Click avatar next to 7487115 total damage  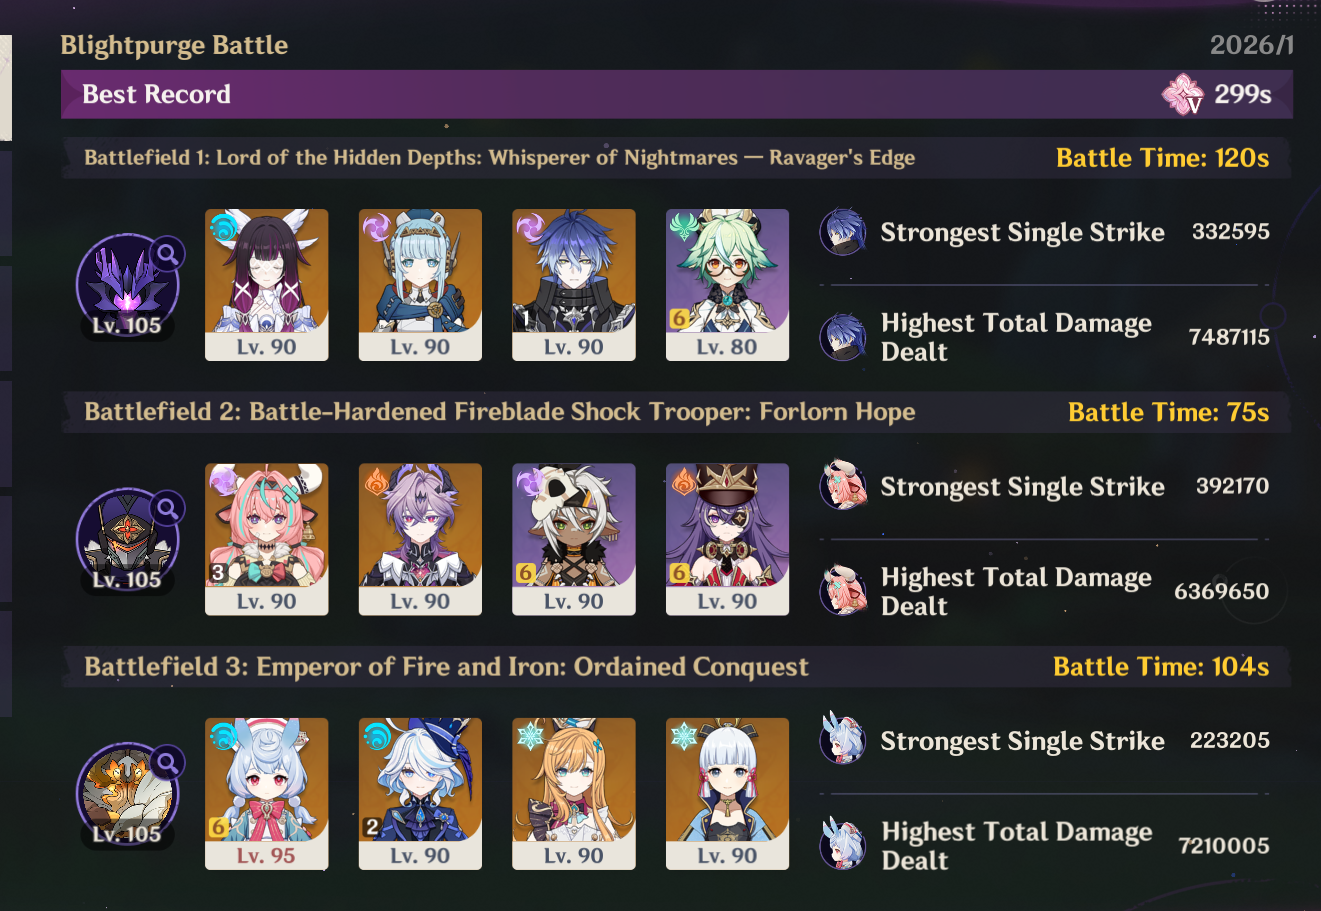pos(843,337)
